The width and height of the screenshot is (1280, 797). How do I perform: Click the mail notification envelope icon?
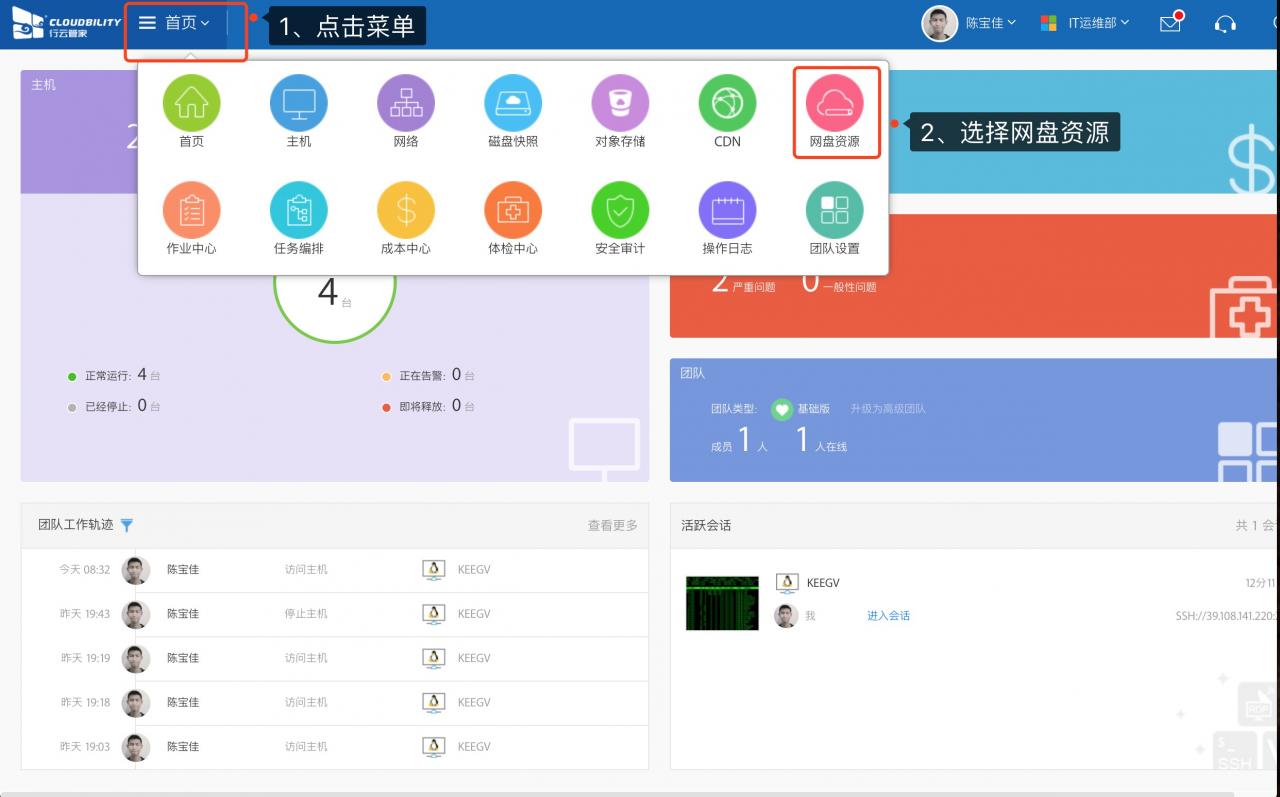click(x=1170, y=23)
